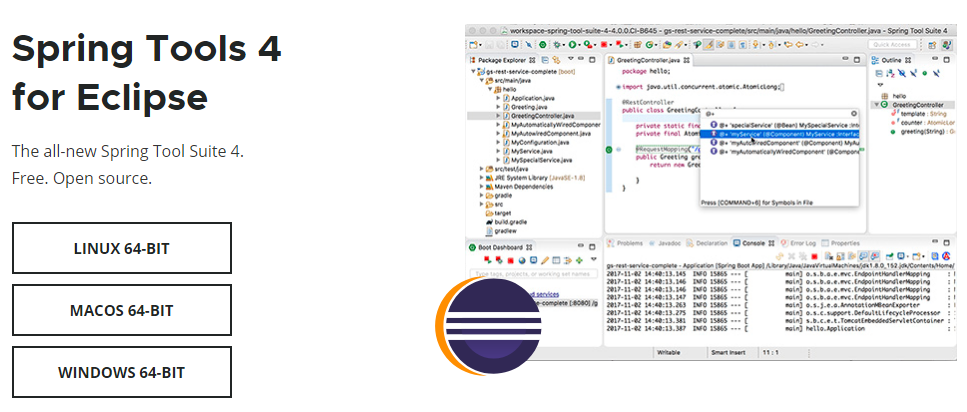Image resolution: width=967 pixels, height=412 pixels.
Task: Switch to the Error Log tab
Action: (x=799, y=243)
